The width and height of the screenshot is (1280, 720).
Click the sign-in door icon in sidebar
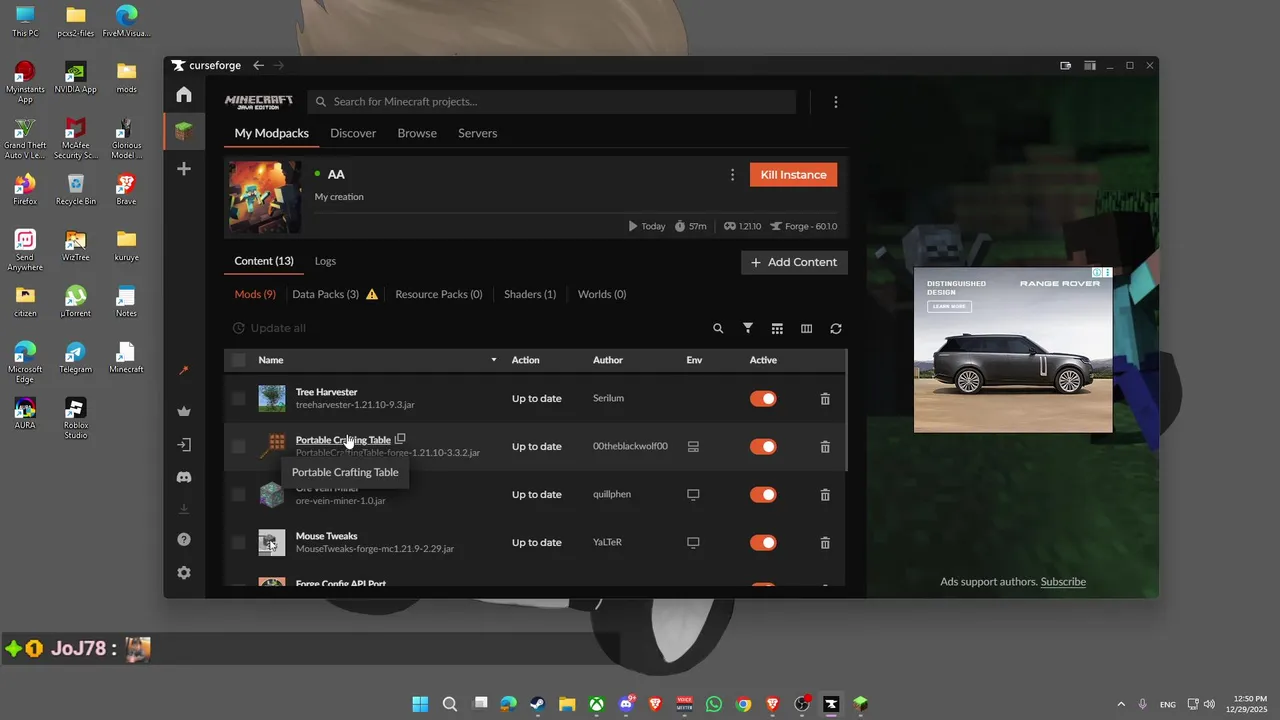[x=184, y=445]
